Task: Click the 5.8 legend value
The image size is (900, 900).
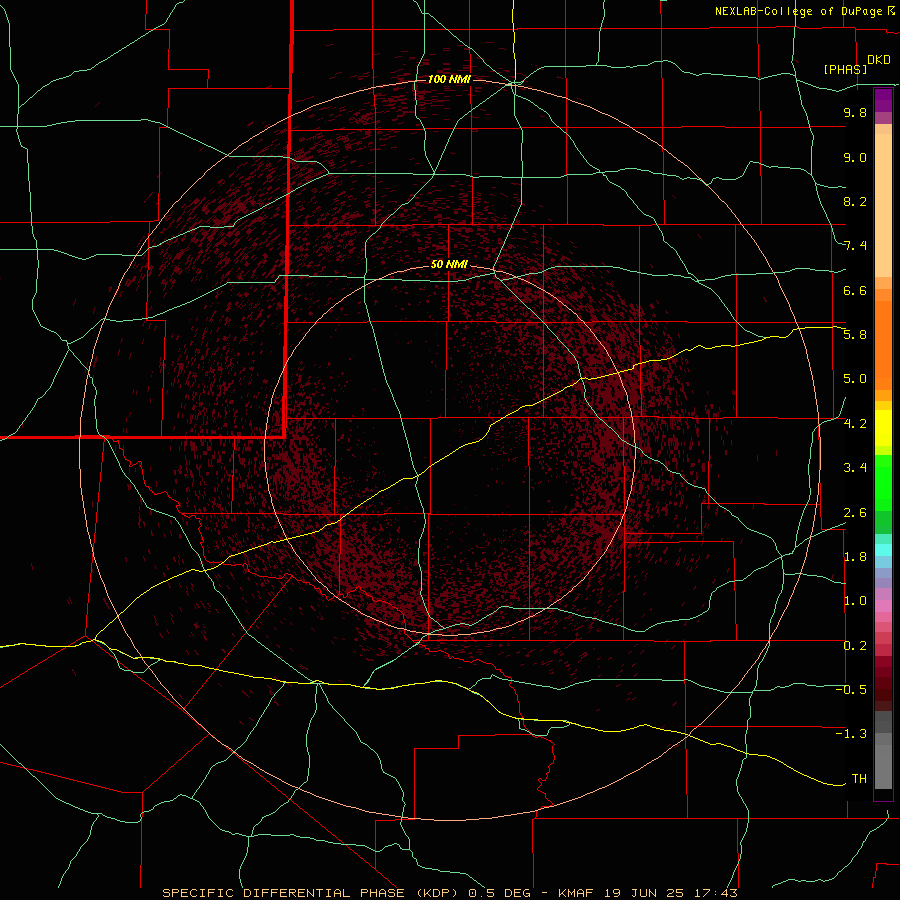Action: [x=855, y=335]
